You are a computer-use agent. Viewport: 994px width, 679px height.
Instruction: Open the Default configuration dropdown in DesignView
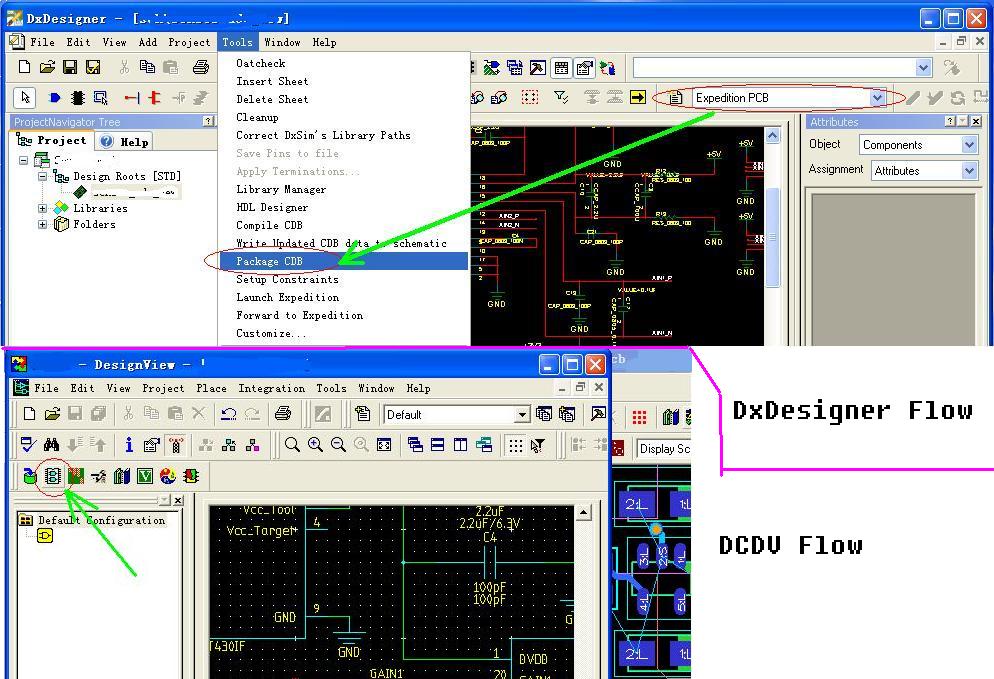pos(522,415)
